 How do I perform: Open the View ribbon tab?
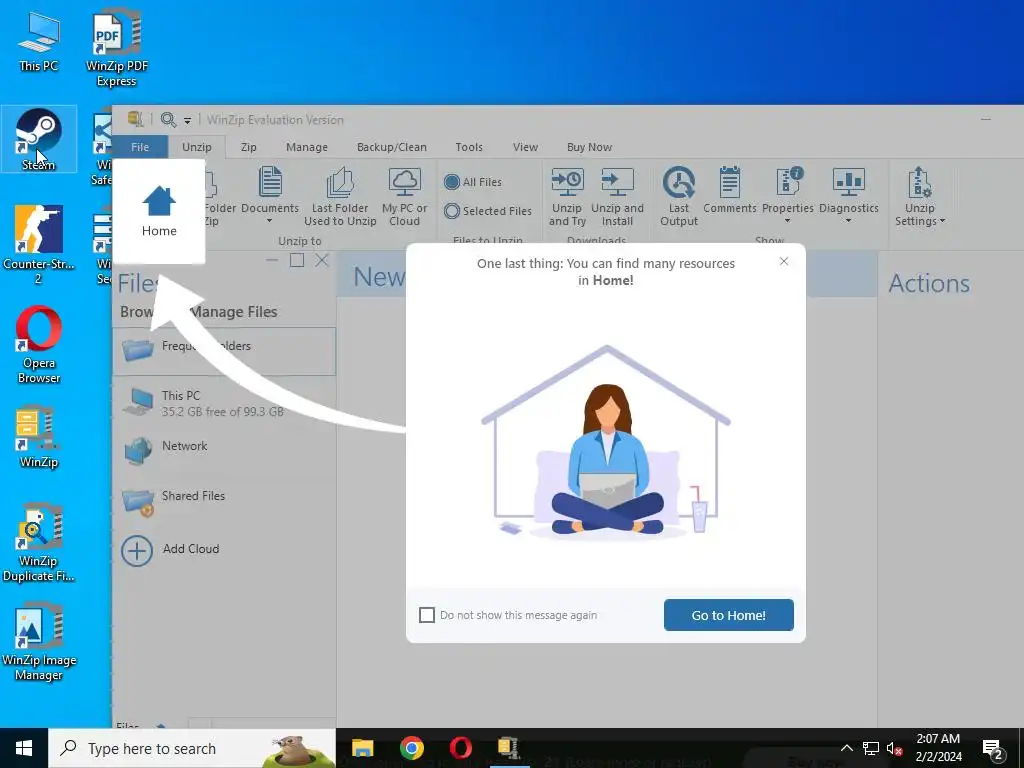(x=525, y=147)
